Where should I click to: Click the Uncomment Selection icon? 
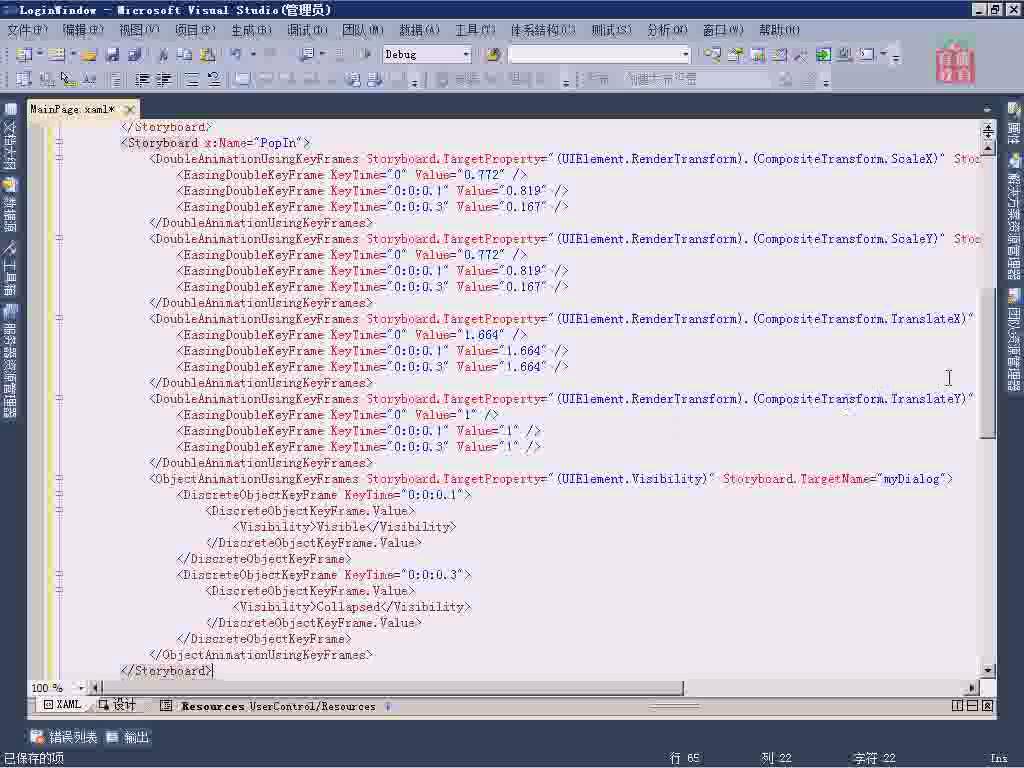[214, 80]
